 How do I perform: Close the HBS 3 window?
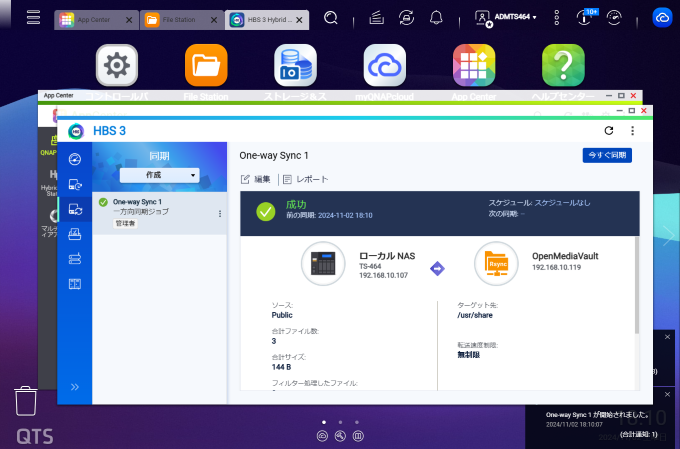[644, 111]
